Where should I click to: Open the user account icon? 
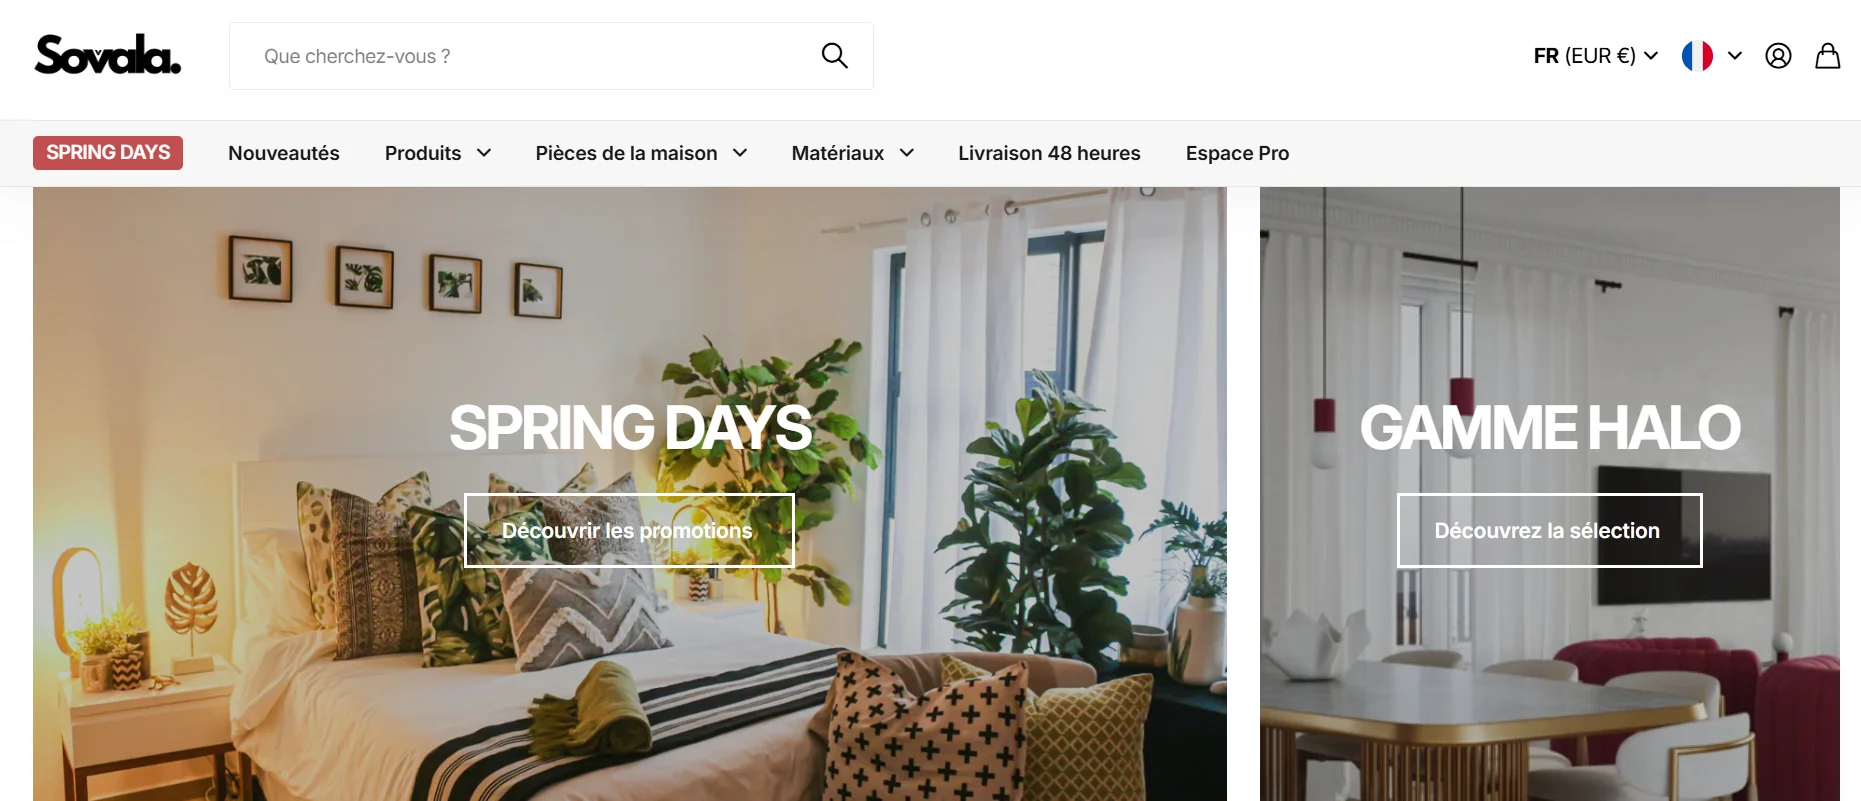click(x=1778, y=56)
